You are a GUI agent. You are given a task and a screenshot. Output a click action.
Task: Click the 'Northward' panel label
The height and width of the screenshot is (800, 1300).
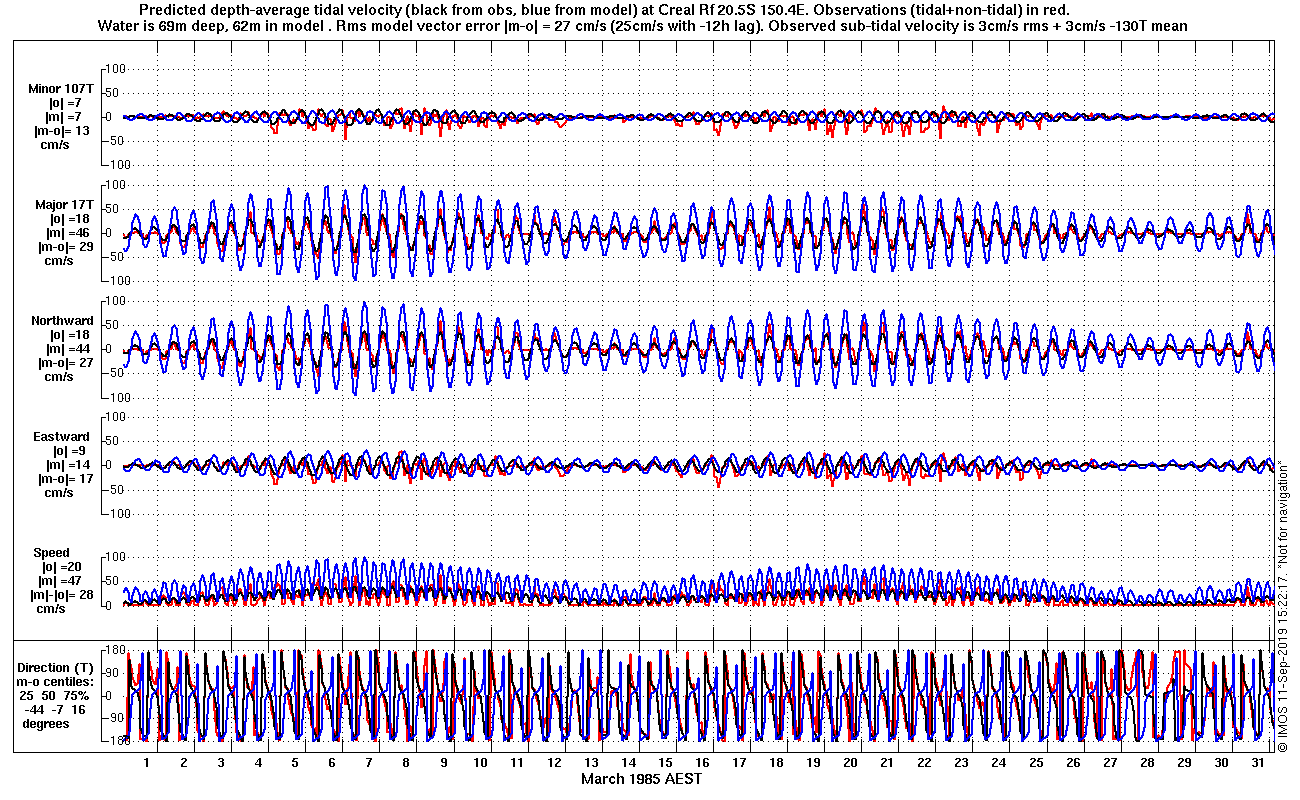click(63, 321)
